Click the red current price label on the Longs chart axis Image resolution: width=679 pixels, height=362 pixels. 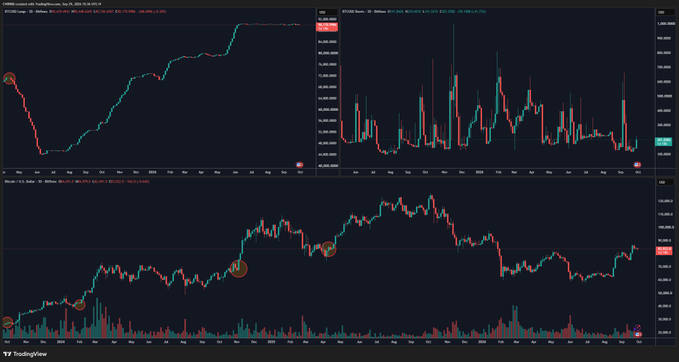pyautogui.click(x=327, y=26)
